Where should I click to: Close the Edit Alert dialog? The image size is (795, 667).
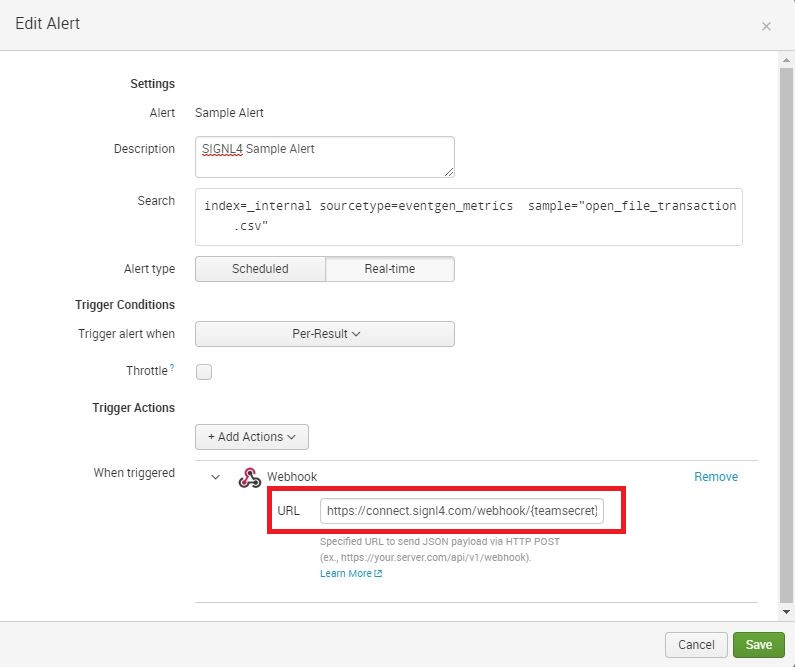tap(766, 26)
